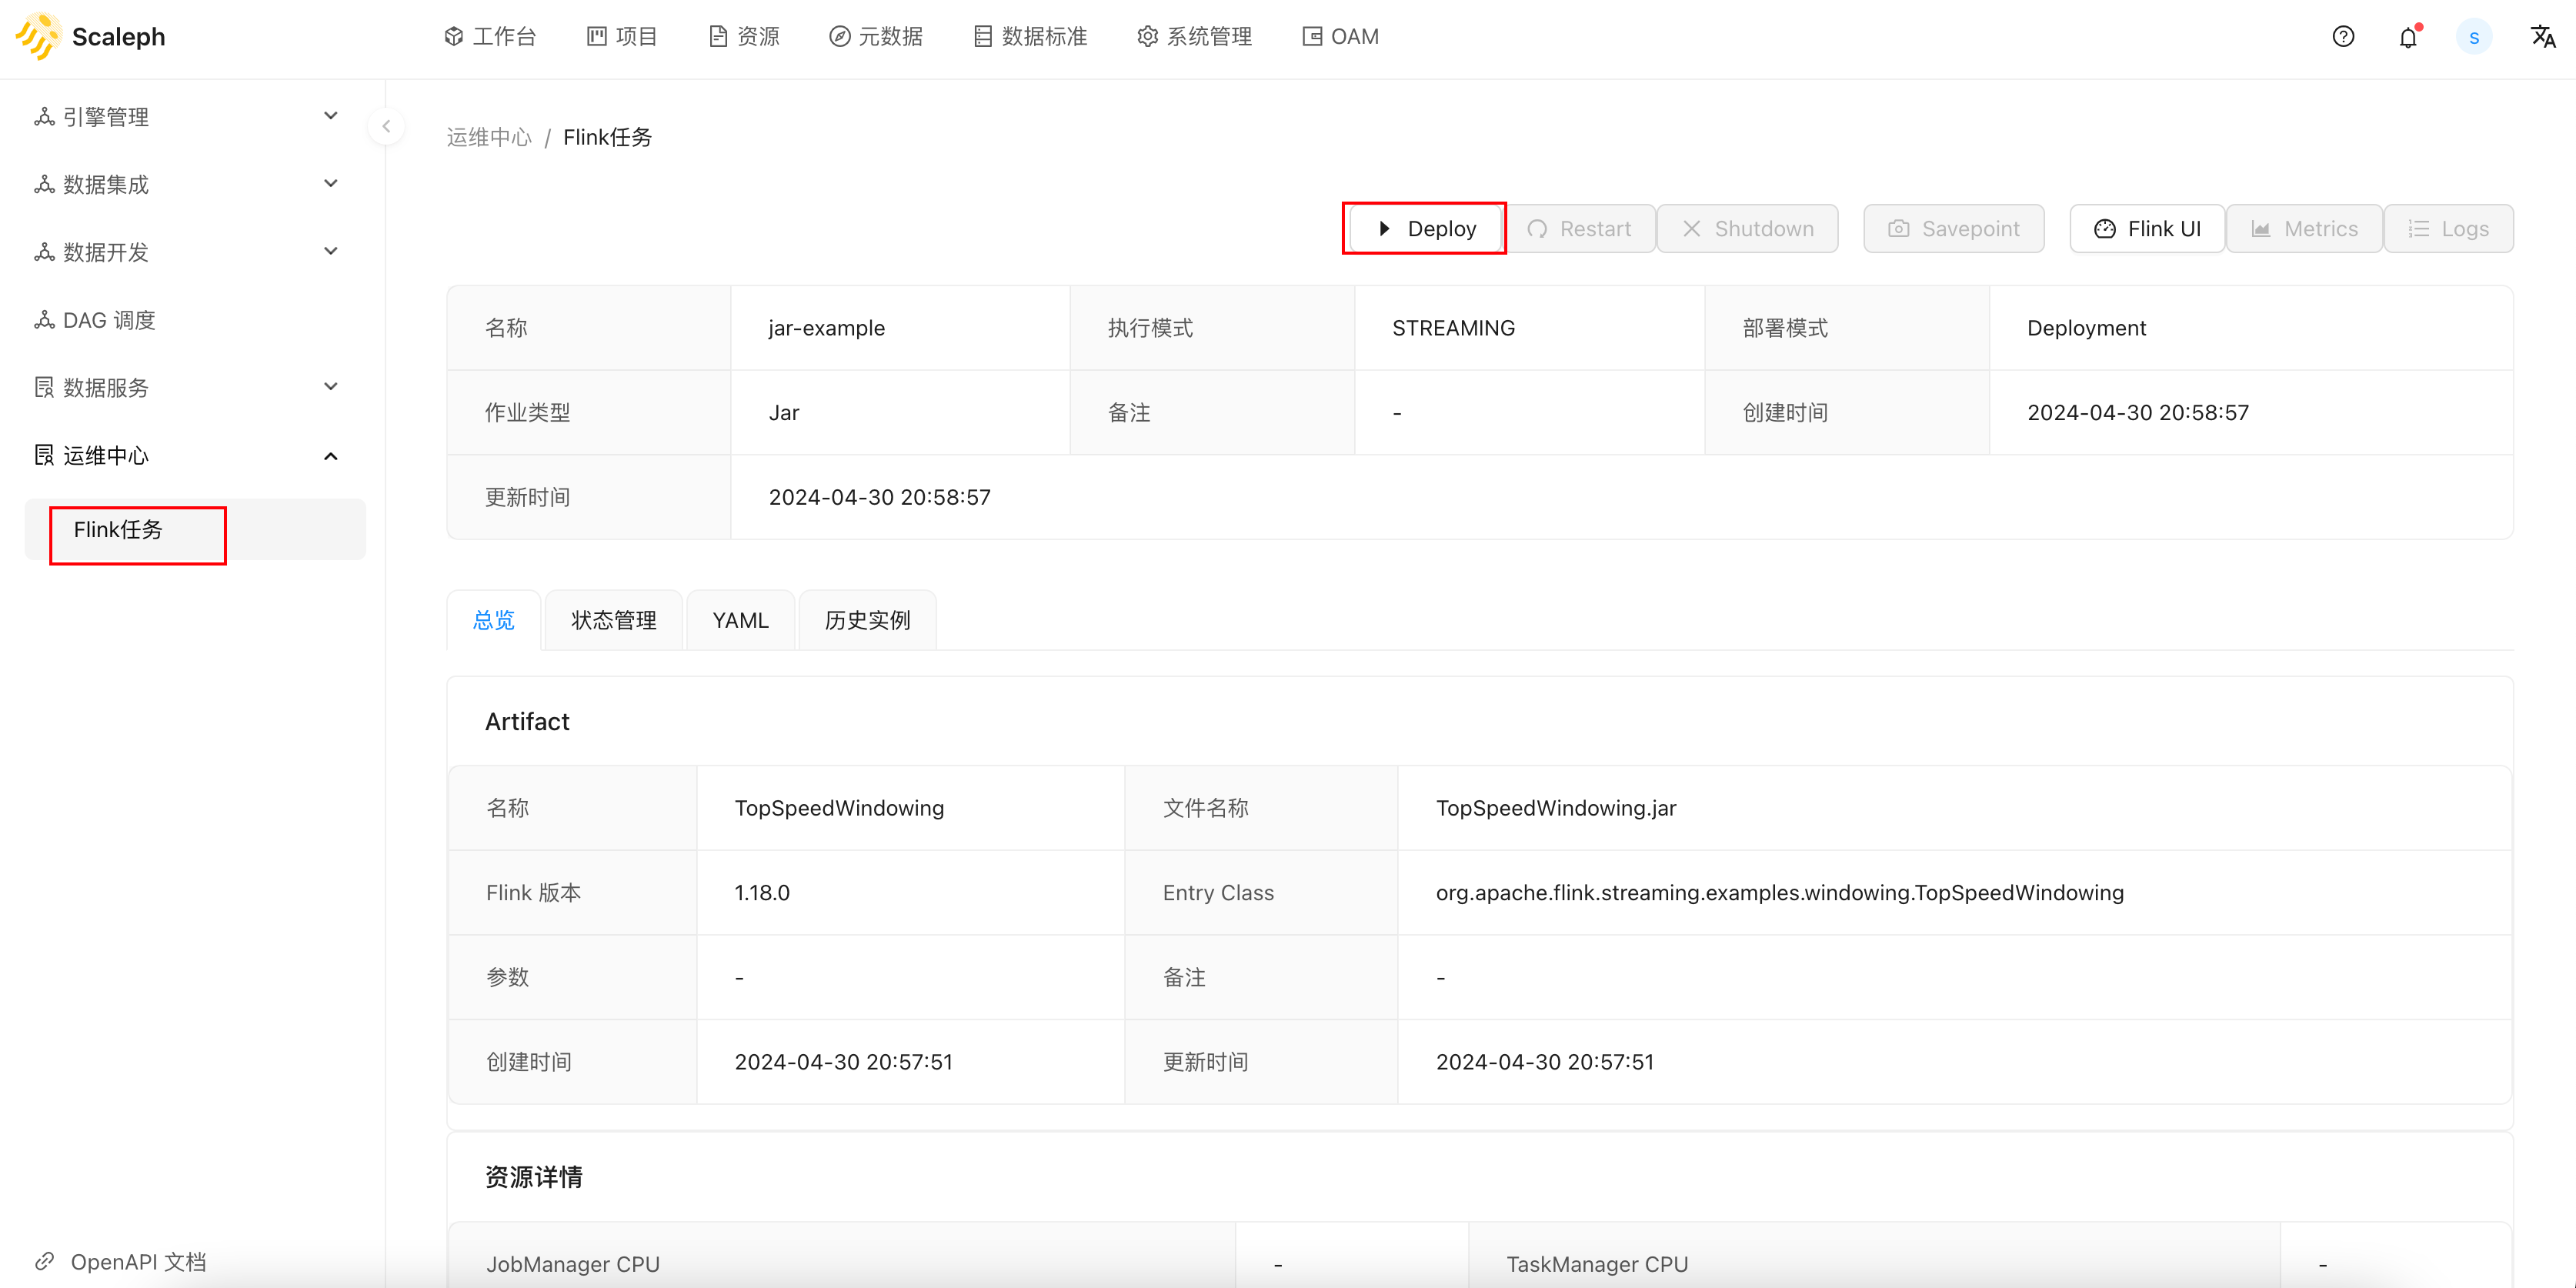The width and height of the screenshot is (2576, 1288).
Task: Click the list icon on Logs
Action: (x=2418, y=229)
